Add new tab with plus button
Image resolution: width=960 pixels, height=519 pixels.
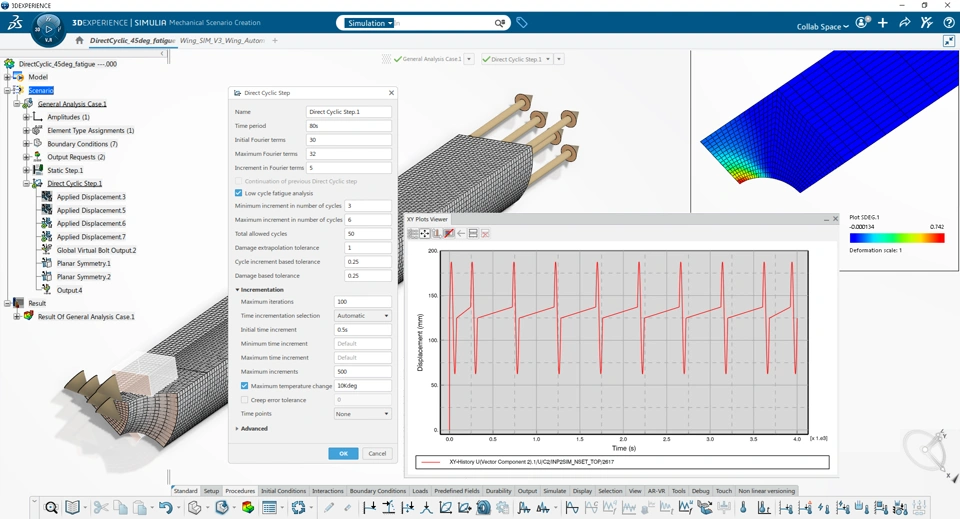tap(275, 40)
